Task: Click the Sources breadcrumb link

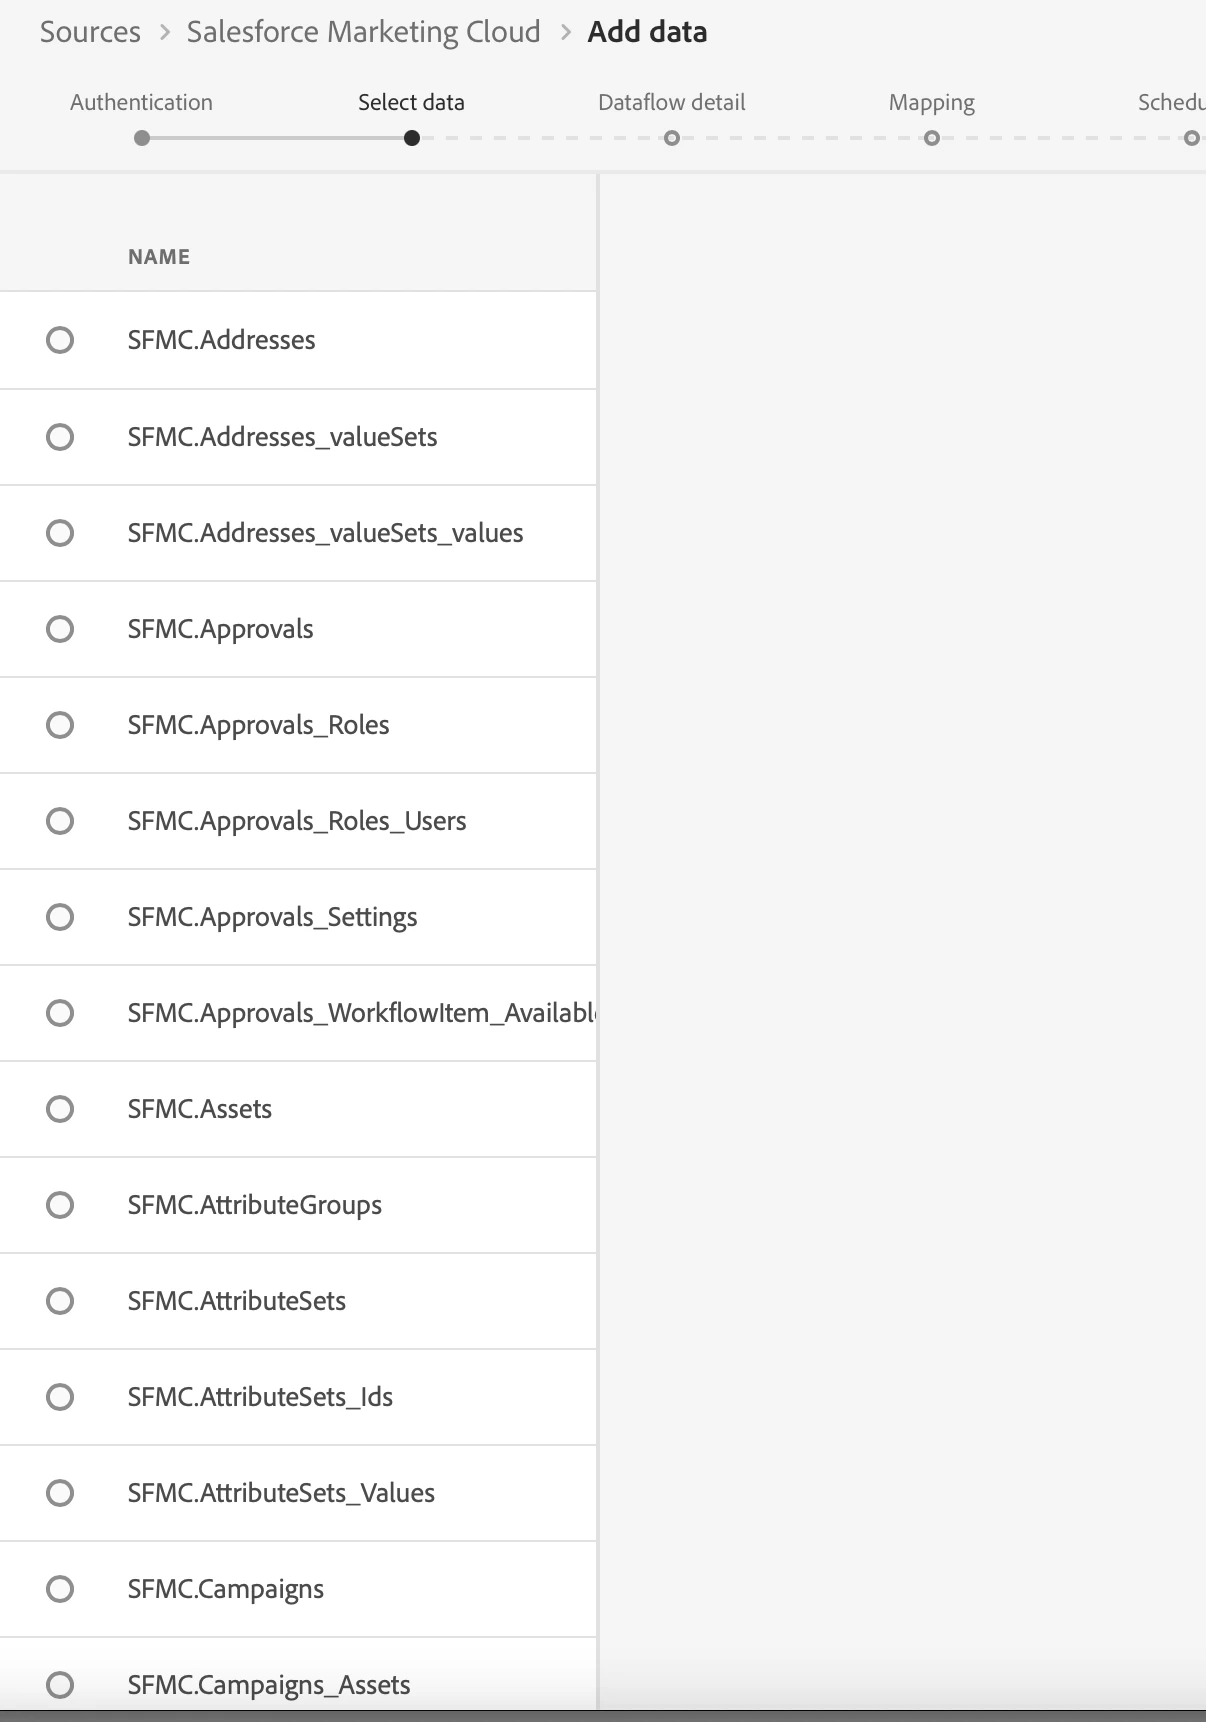Action: point(90,32)
